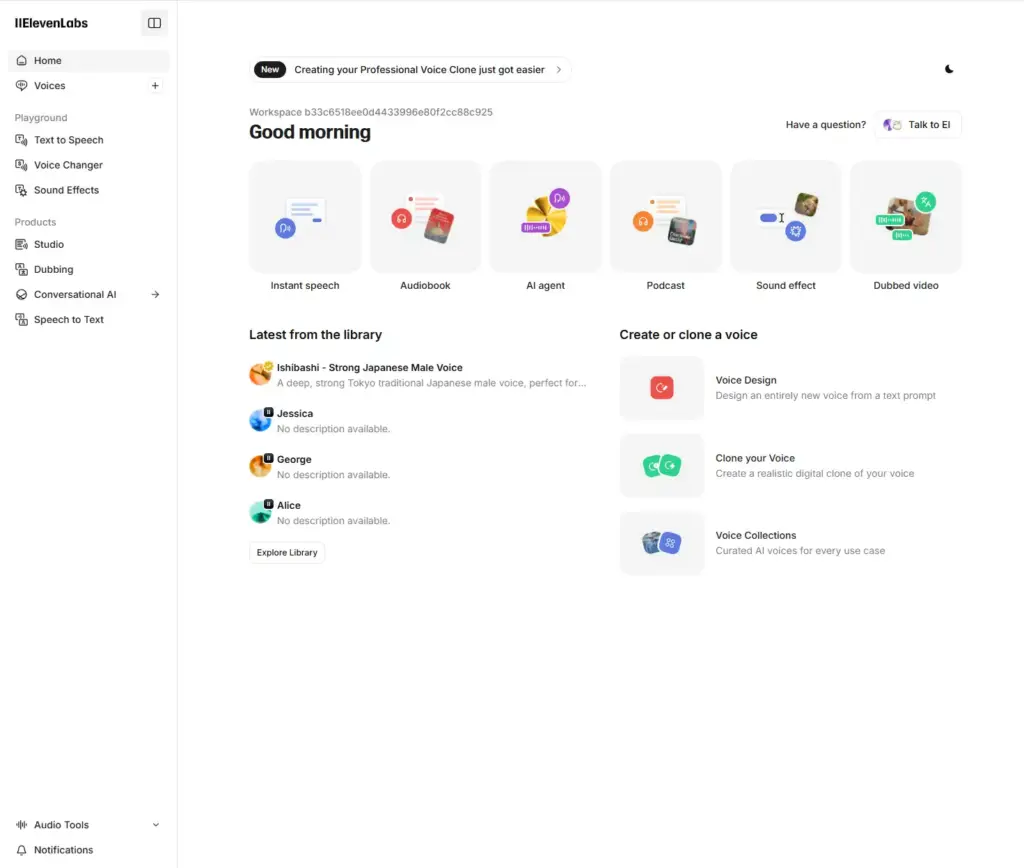Expand Conversational AI with the arrow
Viewport: 1024px width, 868px height.
155,295
